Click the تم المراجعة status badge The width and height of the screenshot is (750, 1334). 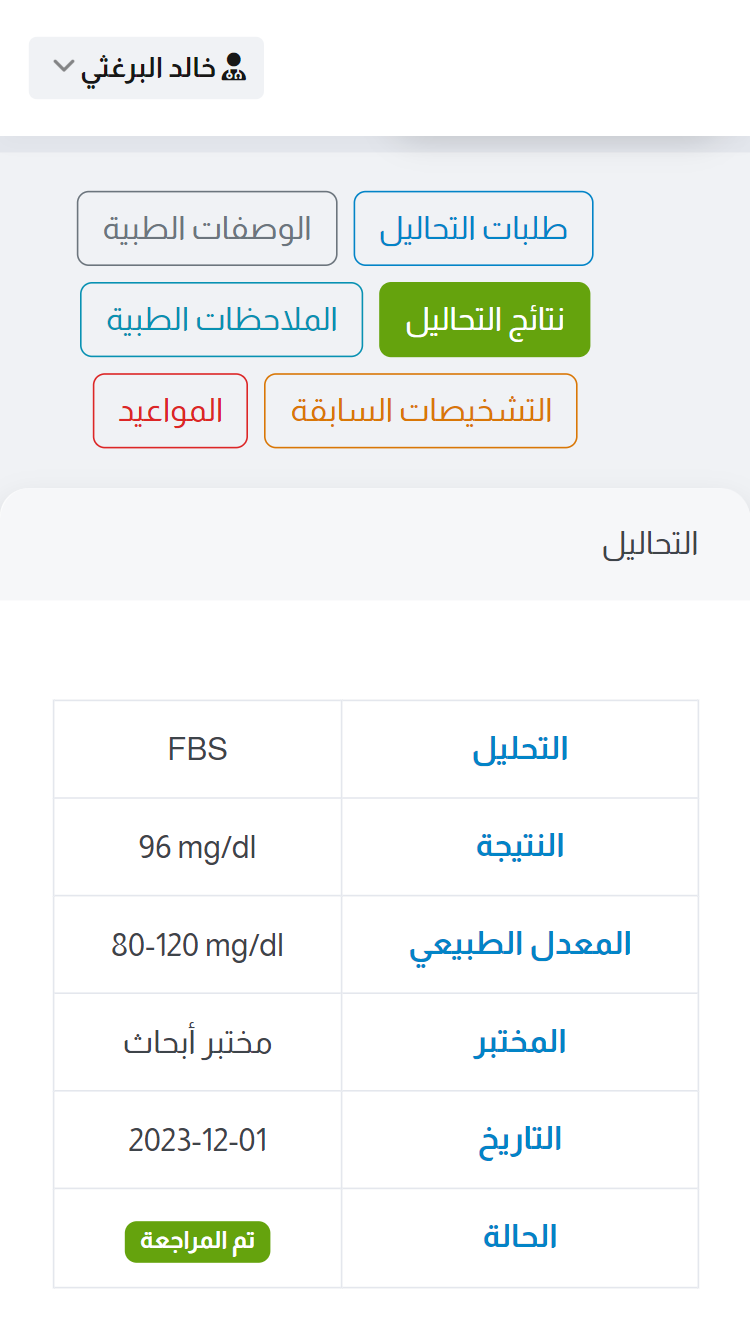[x=197, y=1242]
